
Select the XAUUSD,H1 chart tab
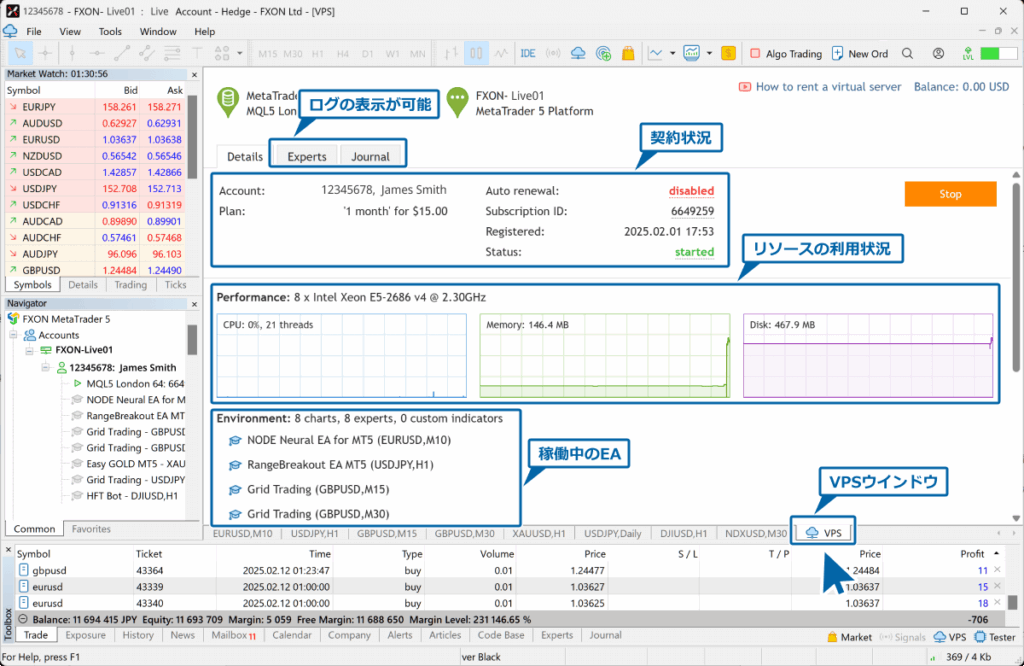(x=538, y=533)
